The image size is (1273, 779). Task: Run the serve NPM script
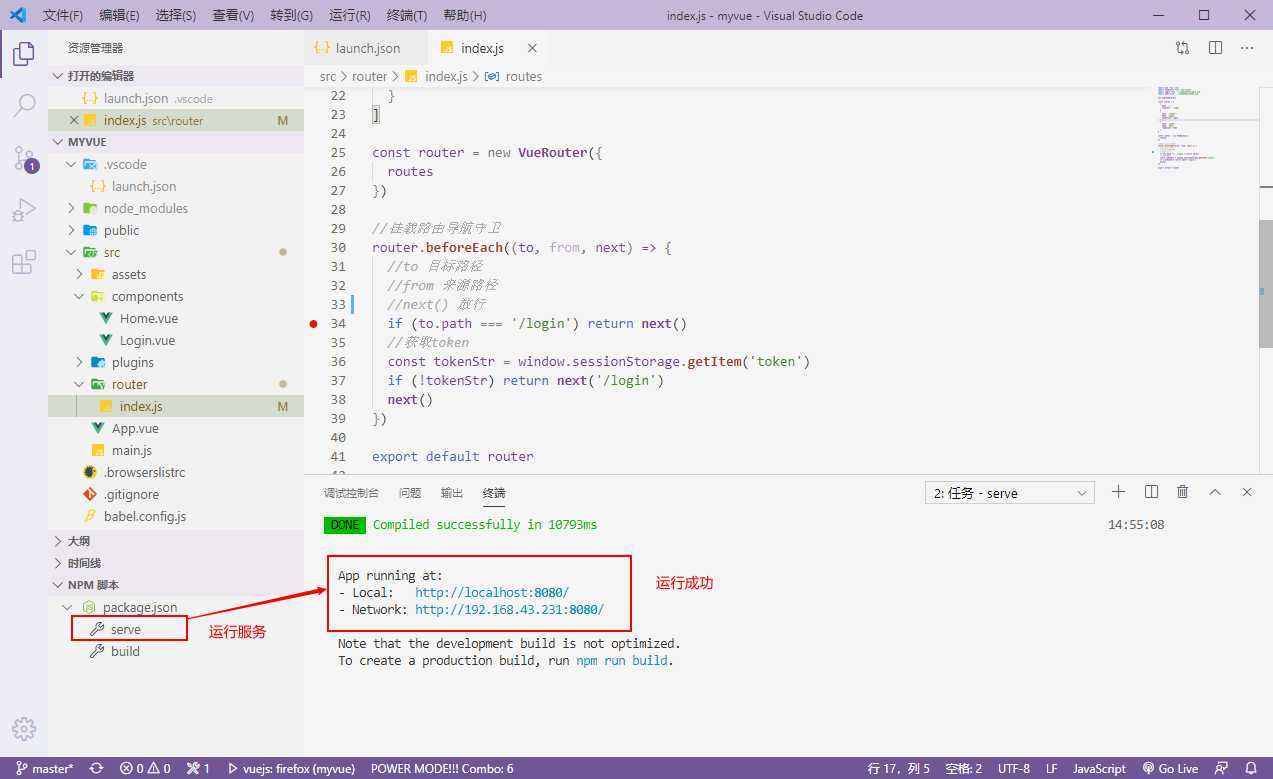click(126, 629)
